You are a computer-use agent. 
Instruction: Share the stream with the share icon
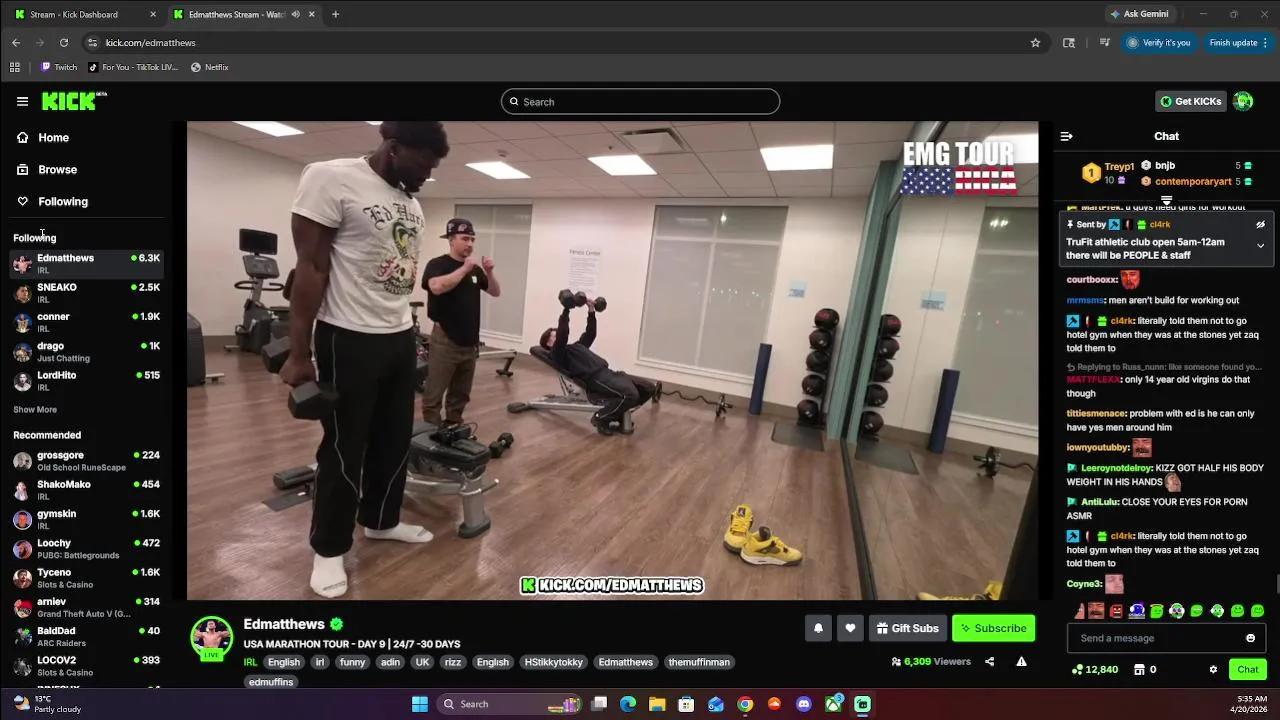coord(989,661)
